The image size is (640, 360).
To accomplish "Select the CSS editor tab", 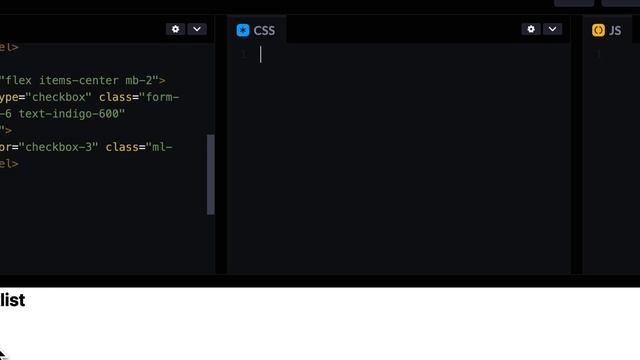I will [x=256, y=30].
